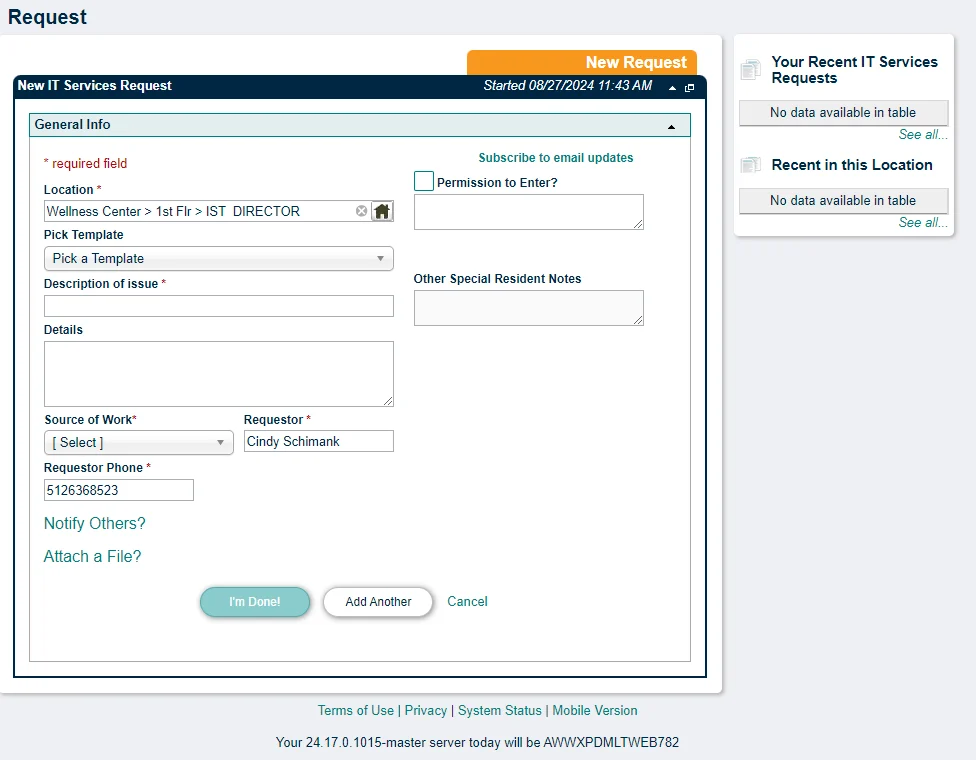Viewport: 976px width, 760px height.
Task: Open the Source of Work dropdown
Action: pos(138,442)
